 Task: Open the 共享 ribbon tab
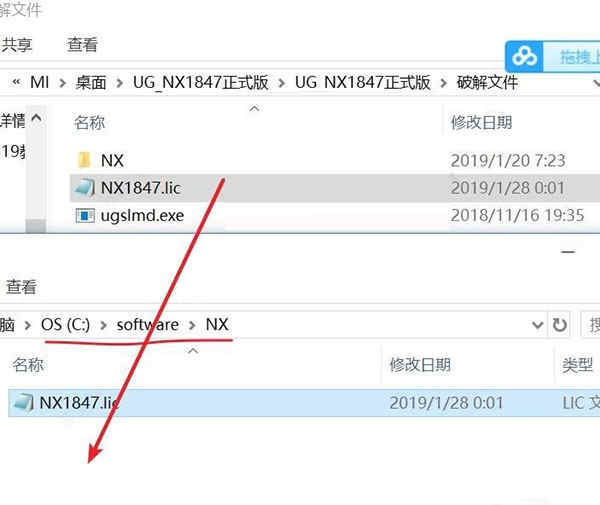[16, 45]
